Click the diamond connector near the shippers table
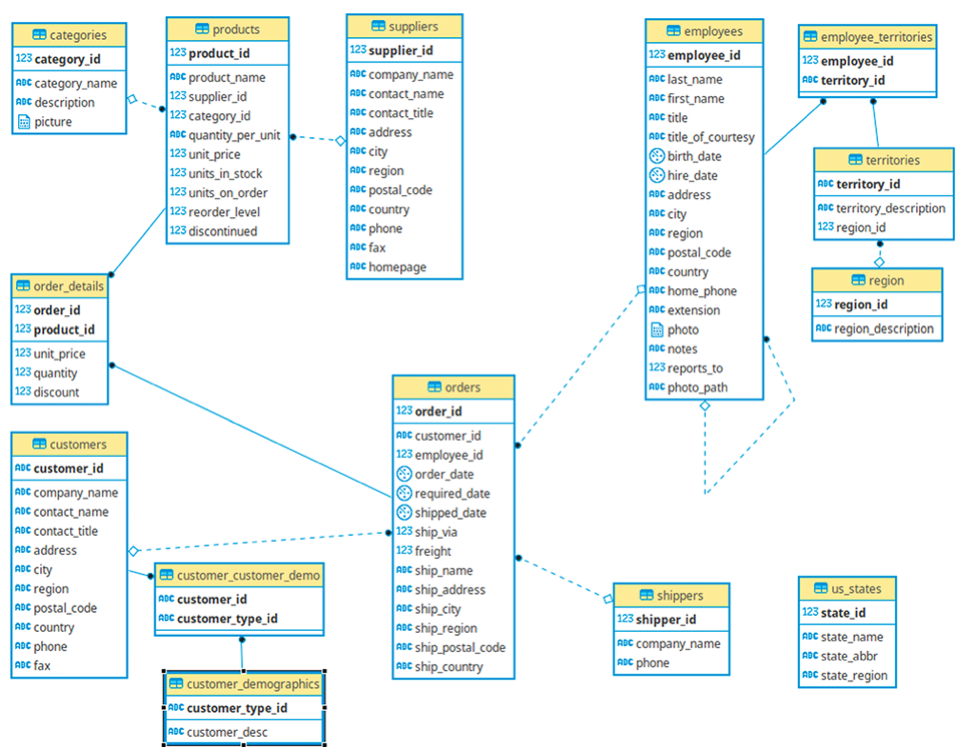This screenshot has height=747, width=974. [606, 598]
